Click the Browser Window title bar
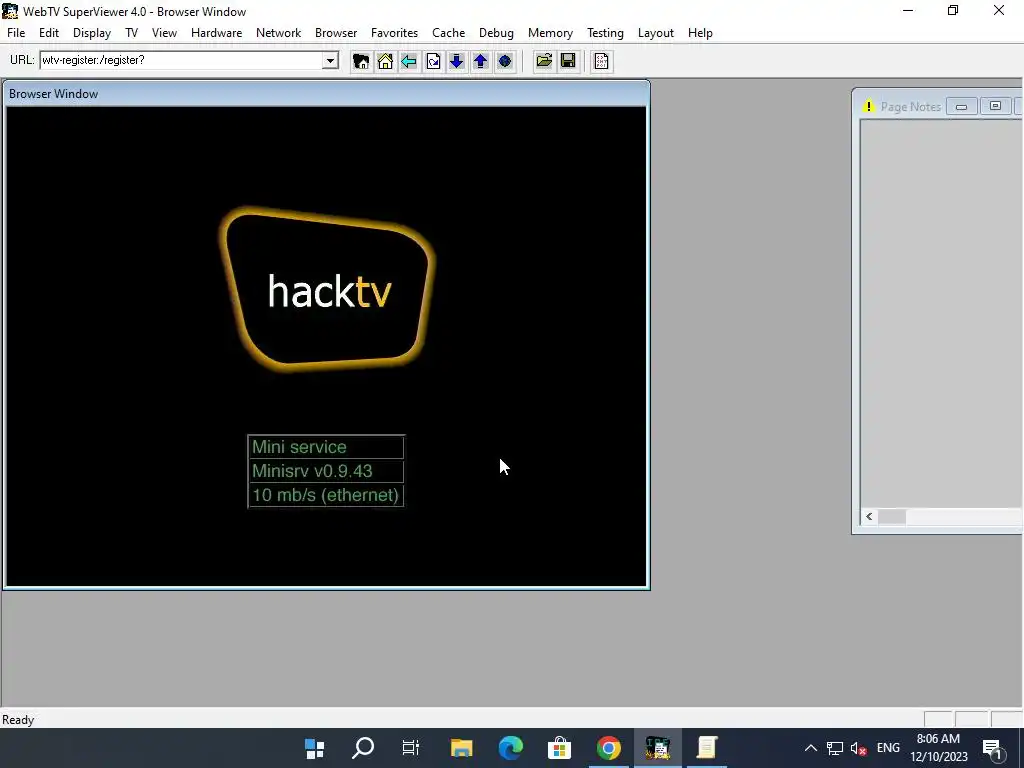 (x=327, y=94)
